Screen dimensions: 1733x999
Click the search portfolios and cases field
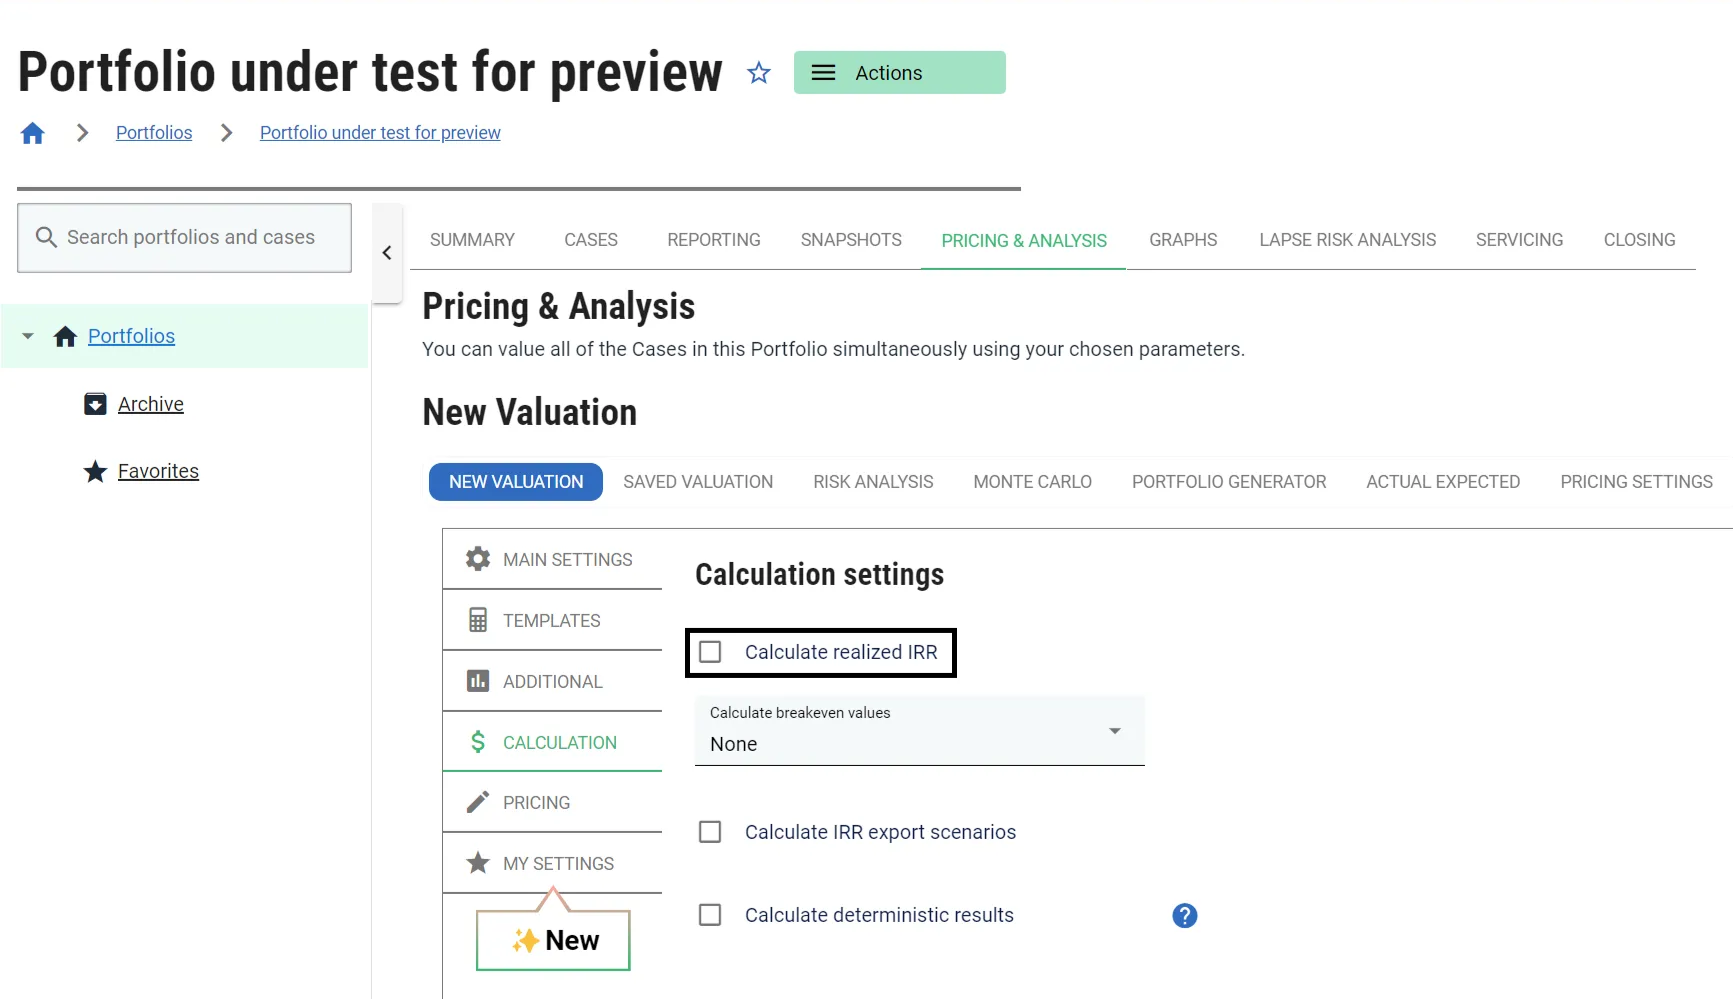point(185,238)
